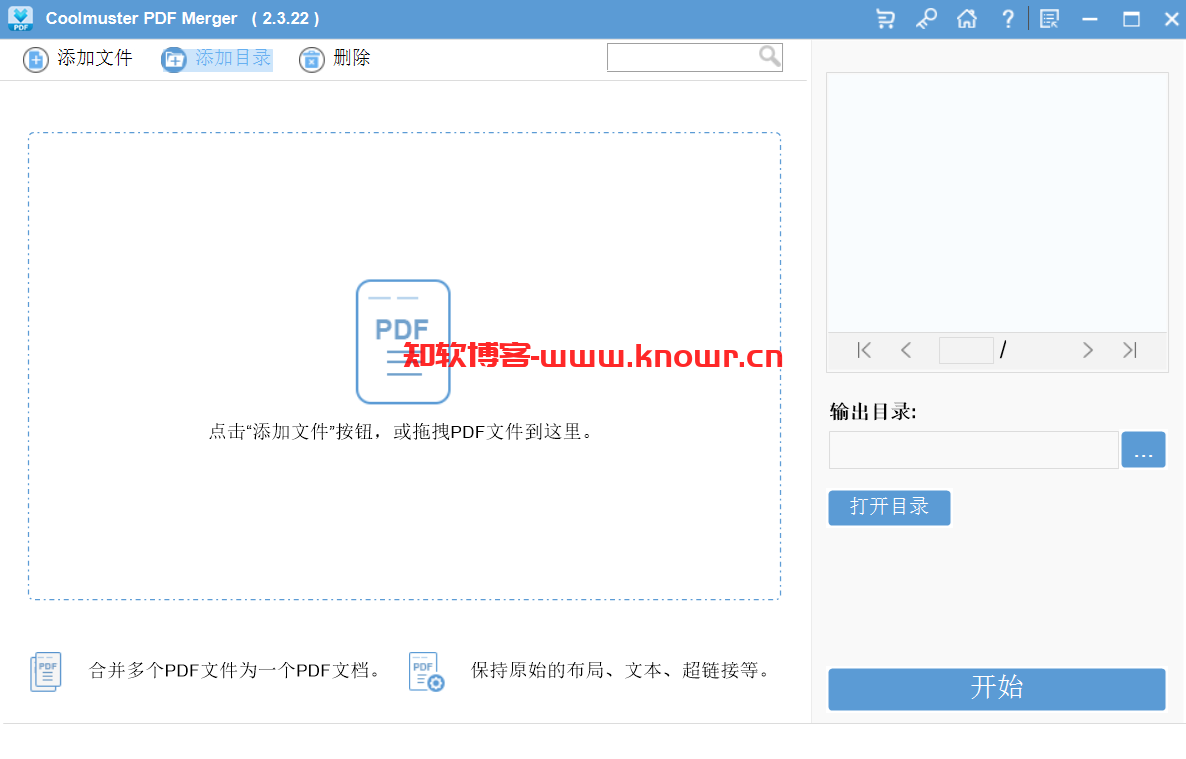The height and width of the screenshot is (759, 1186).
Task: Click the PDF with gear icon at bottom
Action: tap(426, 672)
